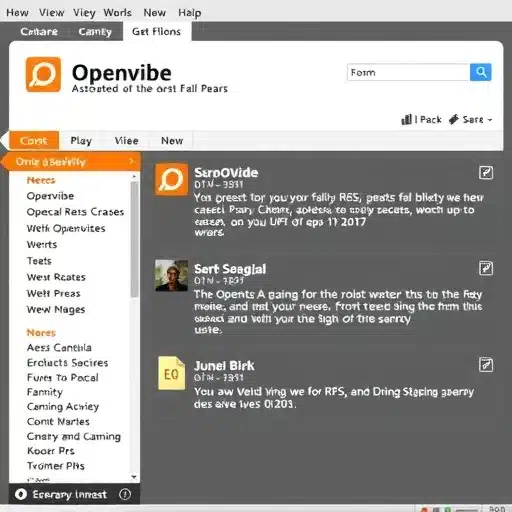Switch to the Cellare tab

(39, 31)
